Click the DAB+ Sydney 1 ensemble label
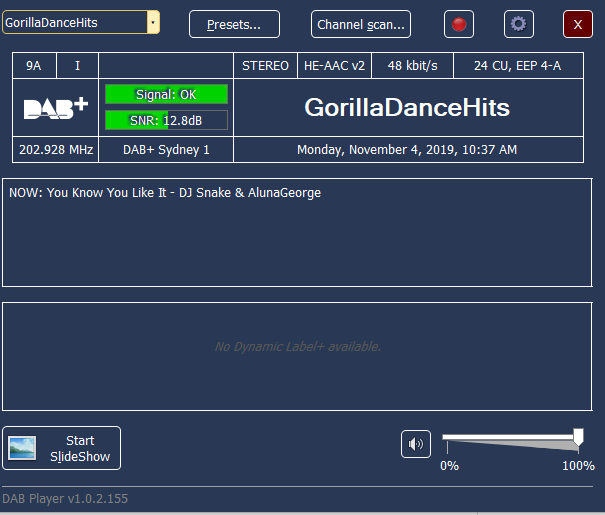 [x=166, y=150]
